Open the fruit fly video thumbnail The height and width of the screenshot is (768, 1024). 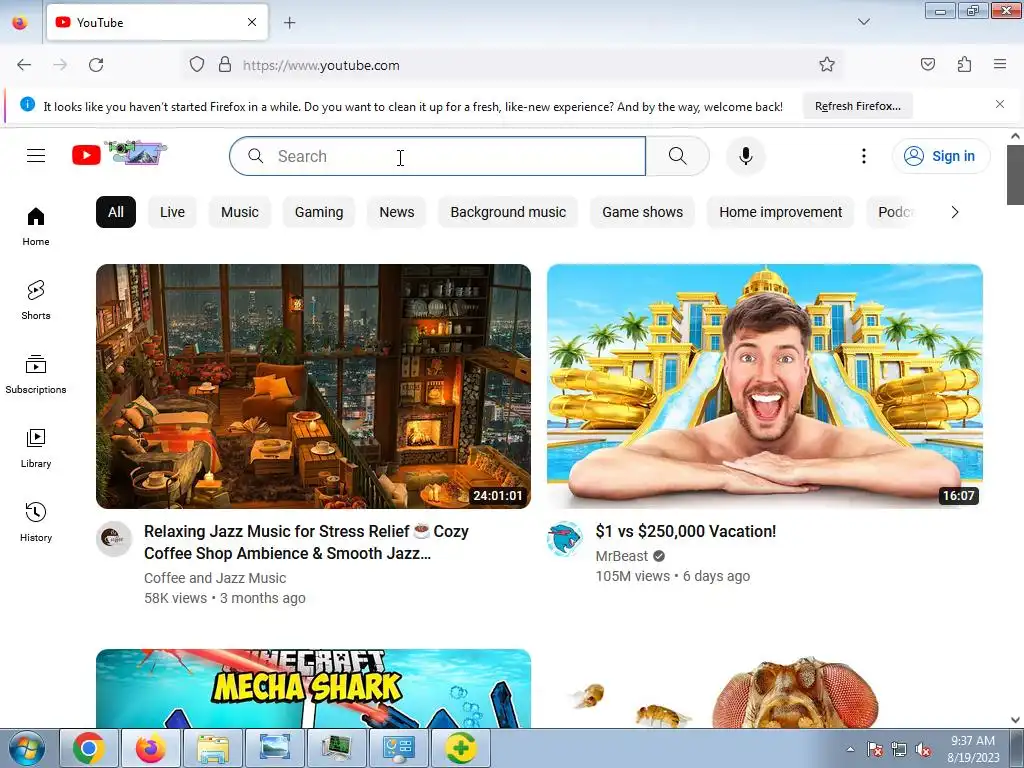pyautogui.click(x=765, y=688)
